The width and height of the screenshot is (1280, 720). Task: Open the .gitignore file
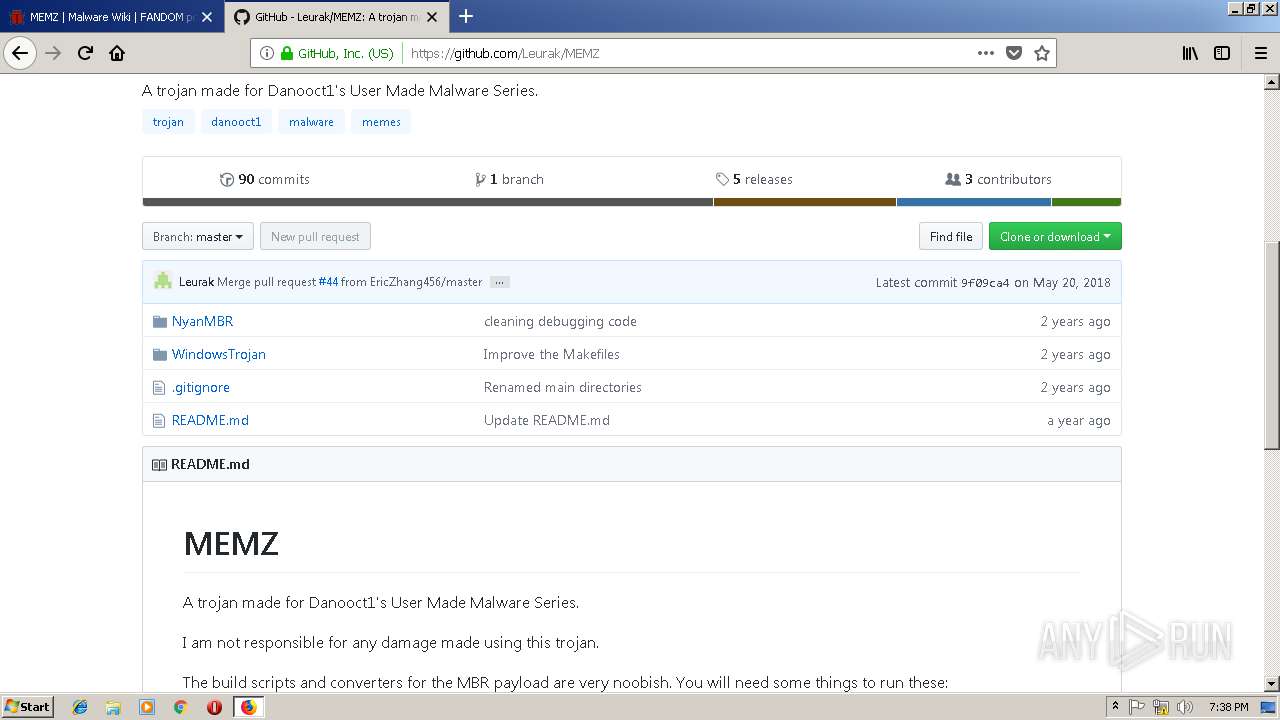pyautogui.click(x=200, y=387)
